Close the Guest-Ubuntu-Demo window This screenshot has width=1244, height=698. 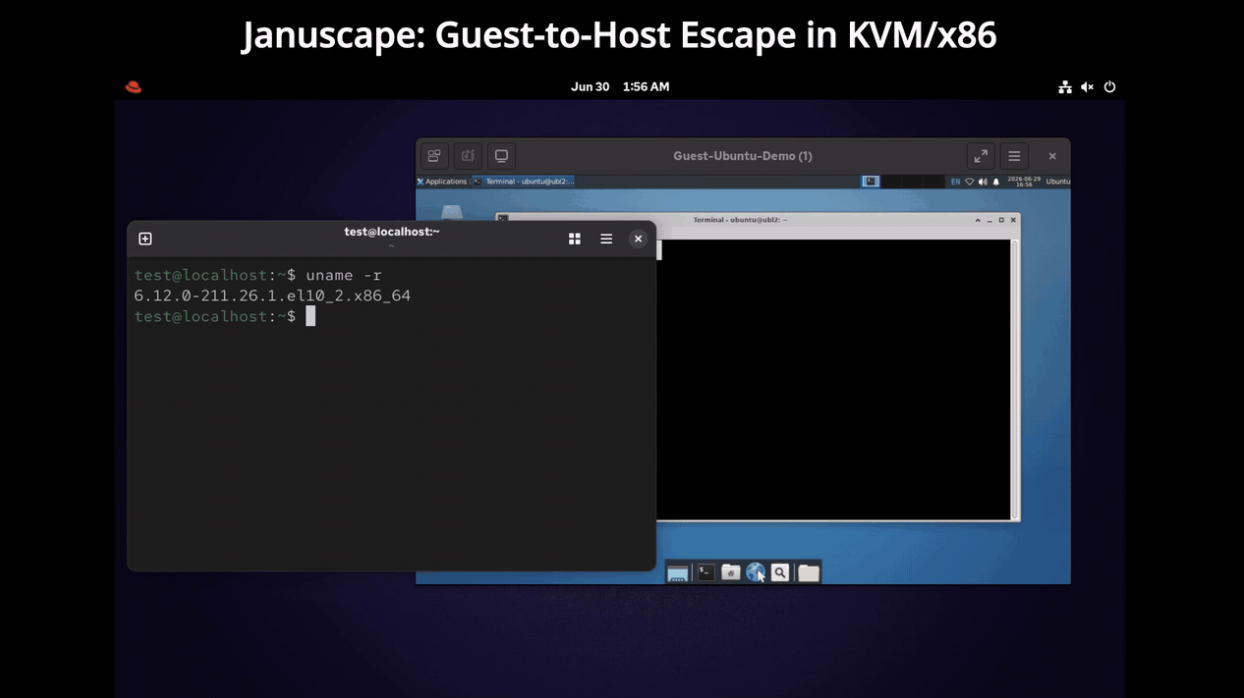1052,156
